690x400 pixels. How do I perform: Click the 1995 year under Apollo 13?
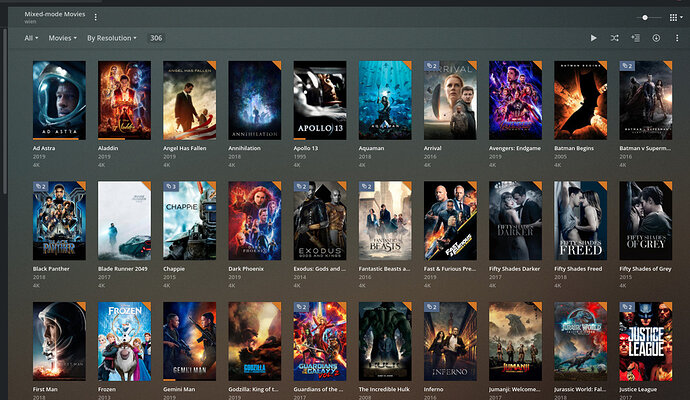coord(300,157)
